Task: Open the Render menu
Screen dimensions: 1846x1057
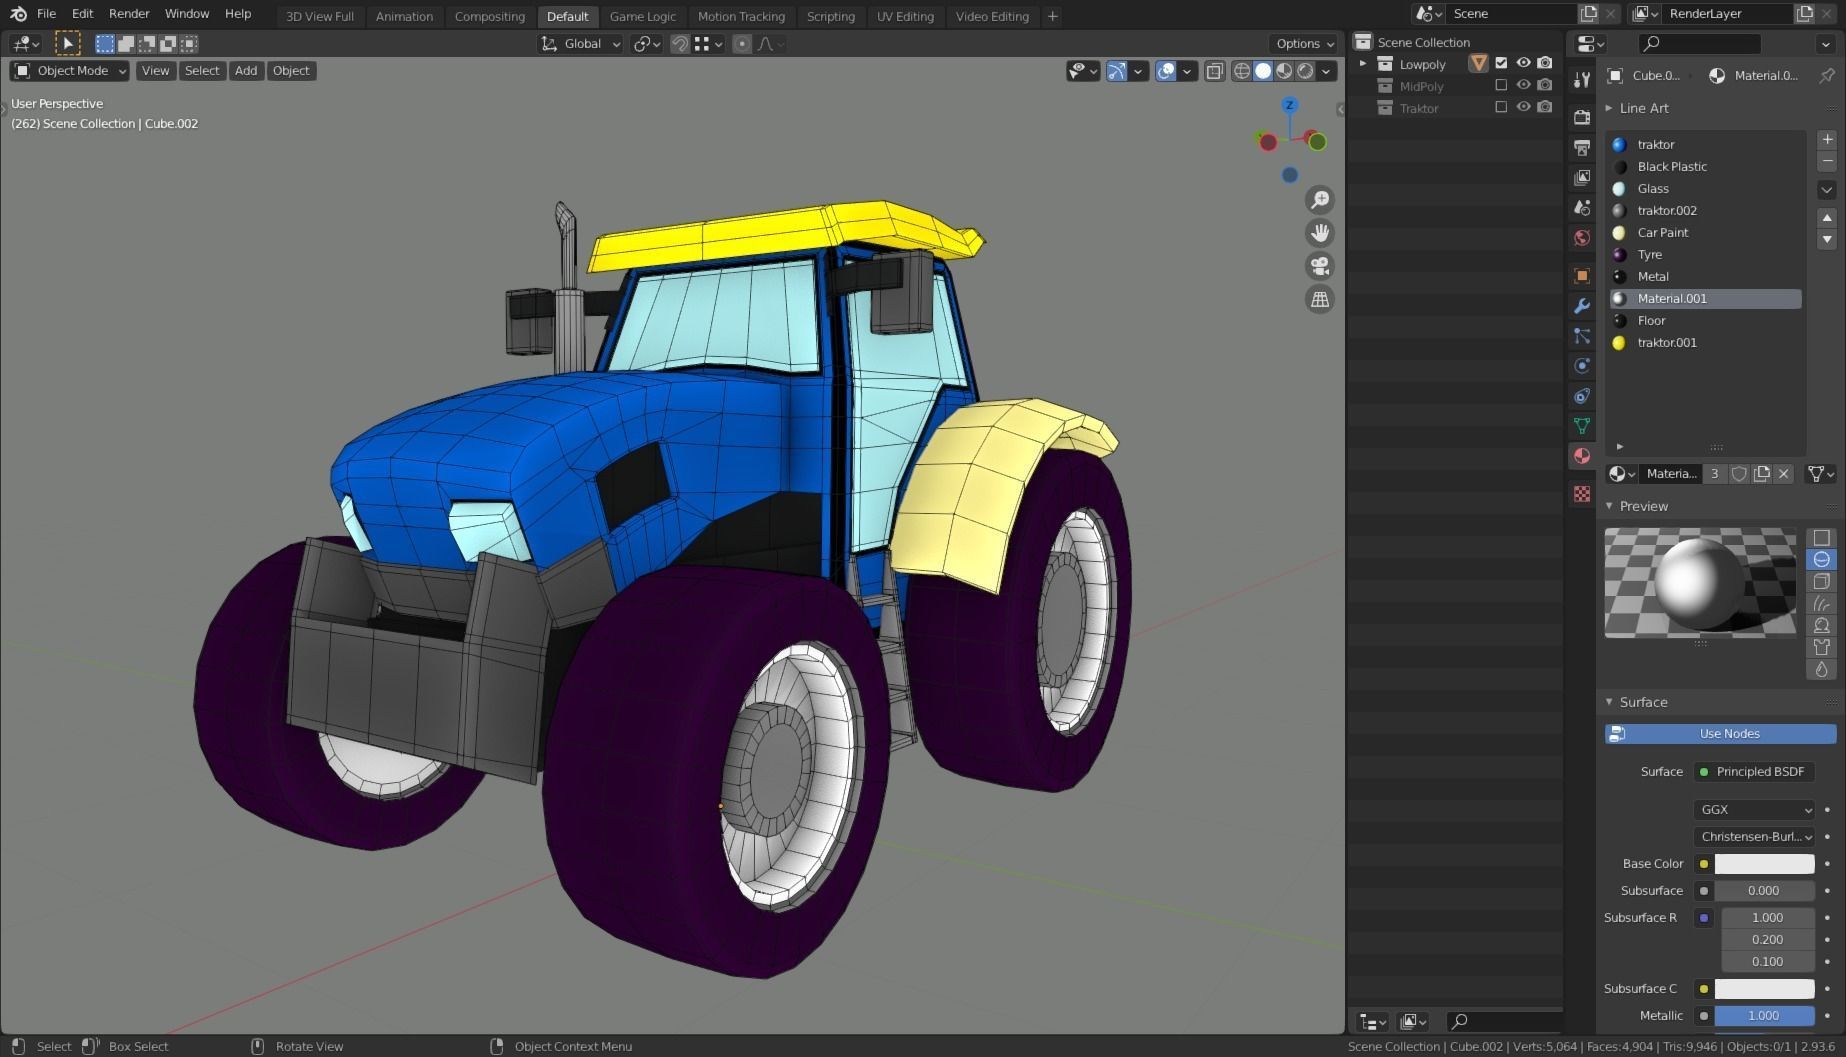Action: [129, 14]
